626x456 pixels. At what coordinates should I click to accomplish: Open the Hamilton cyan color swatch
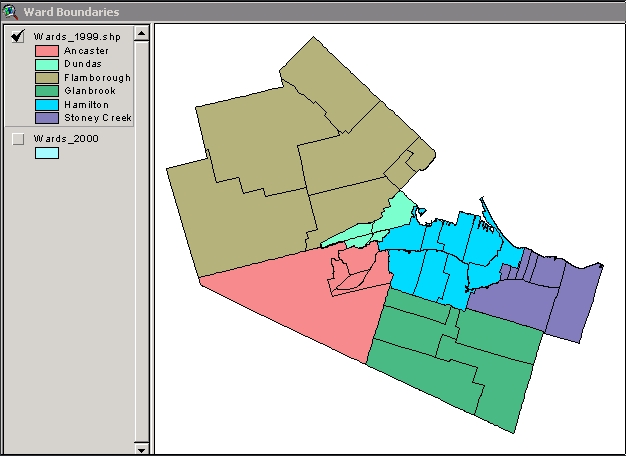(x=47, y=105)
